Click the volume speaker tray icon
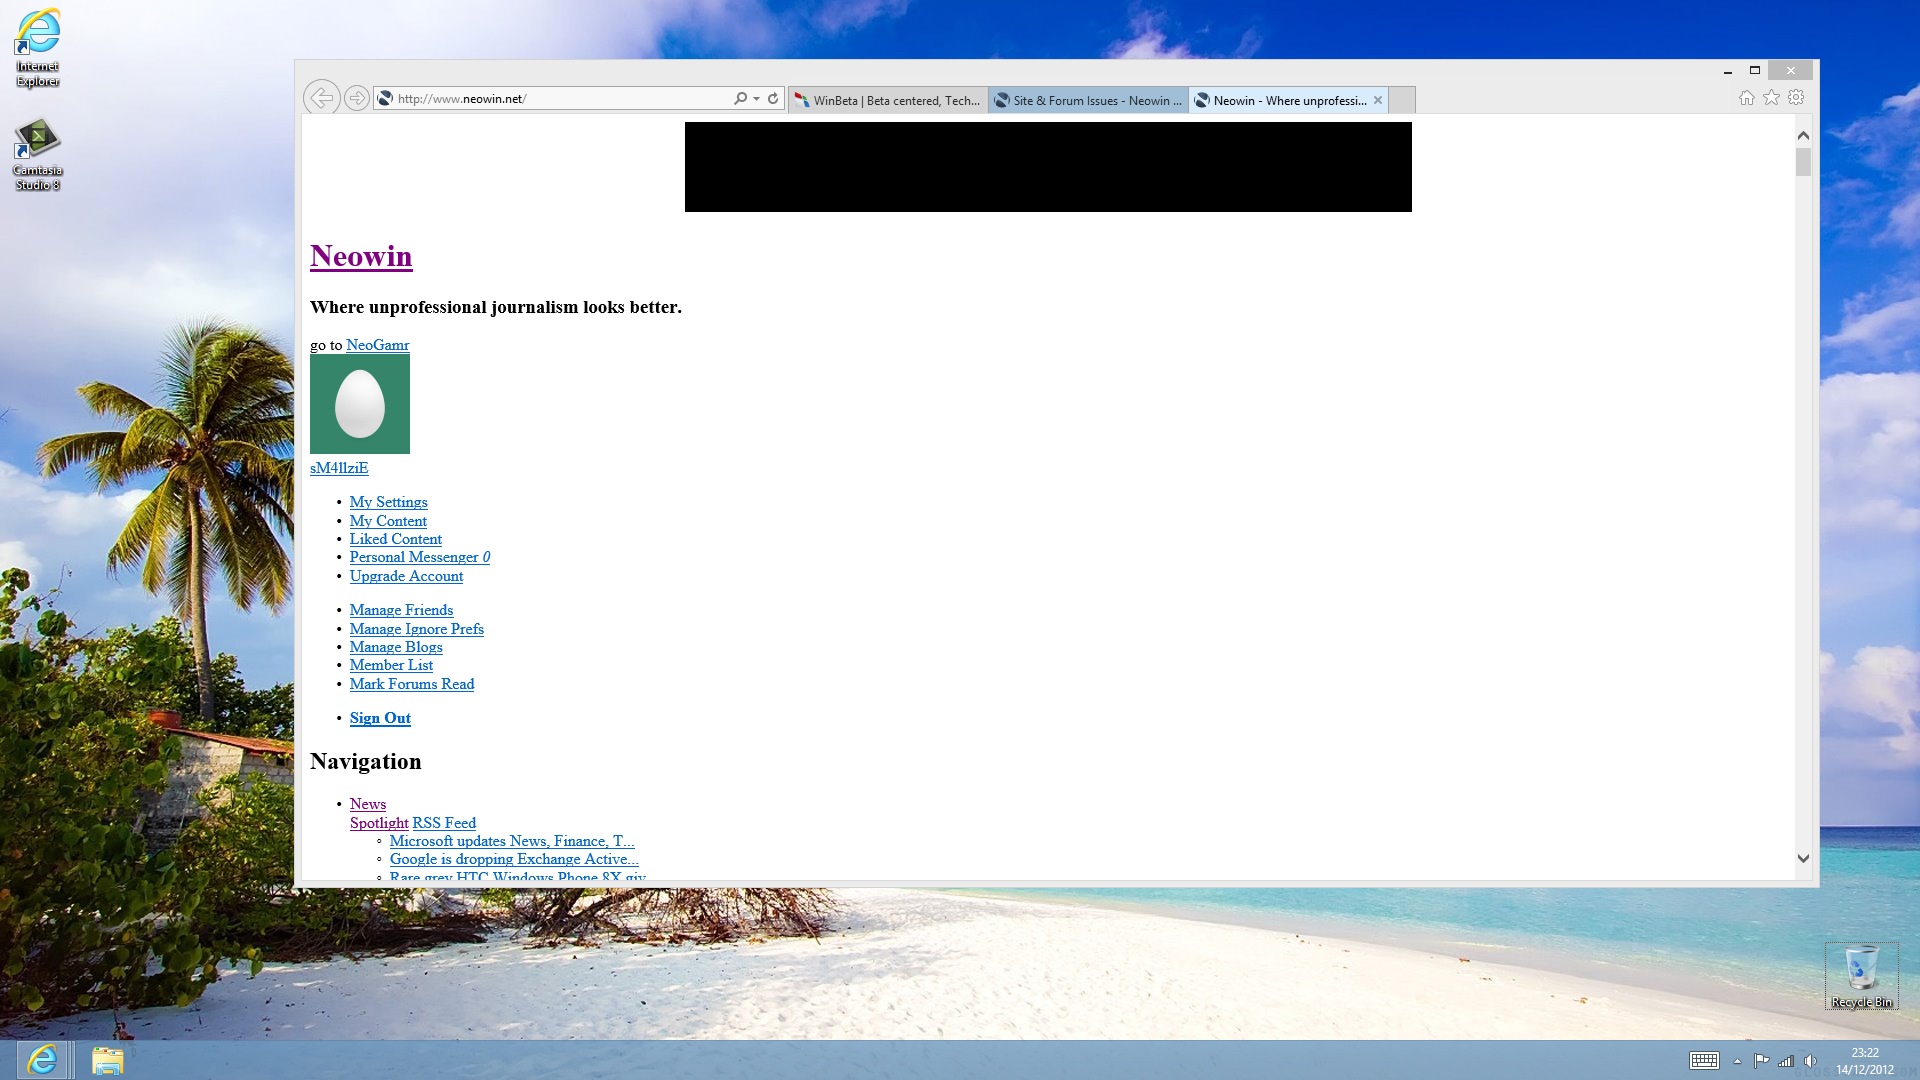Screen dimensions: 1920x1080 tap(1810, 1061)
